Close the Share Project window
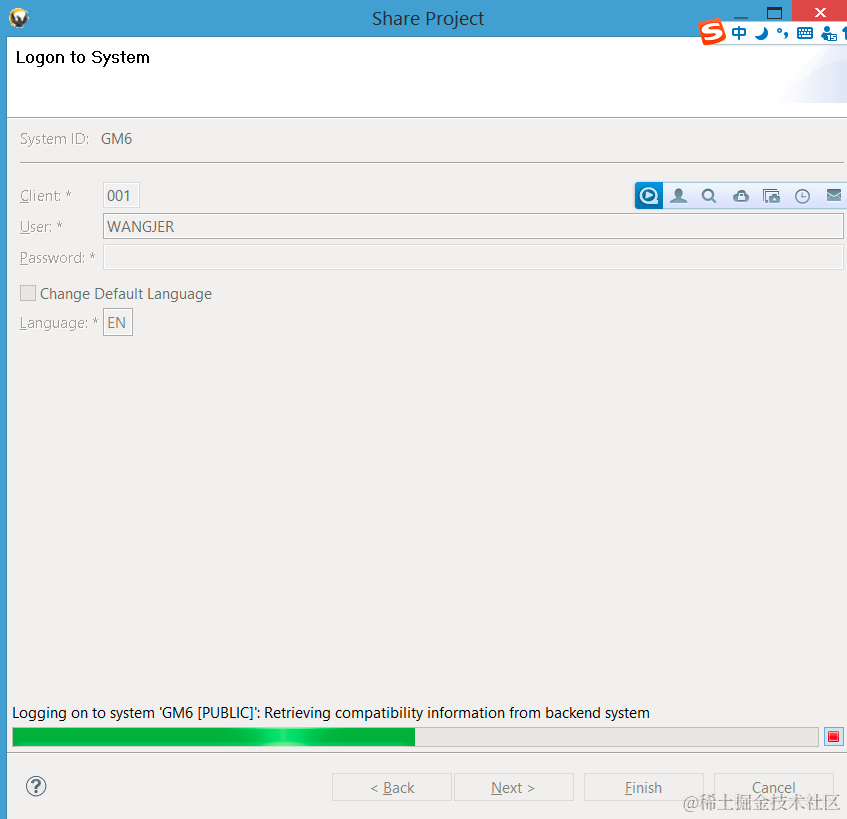The width and height of the screenshot is (847, 819). pyautogui.click(x=819, y=12)
